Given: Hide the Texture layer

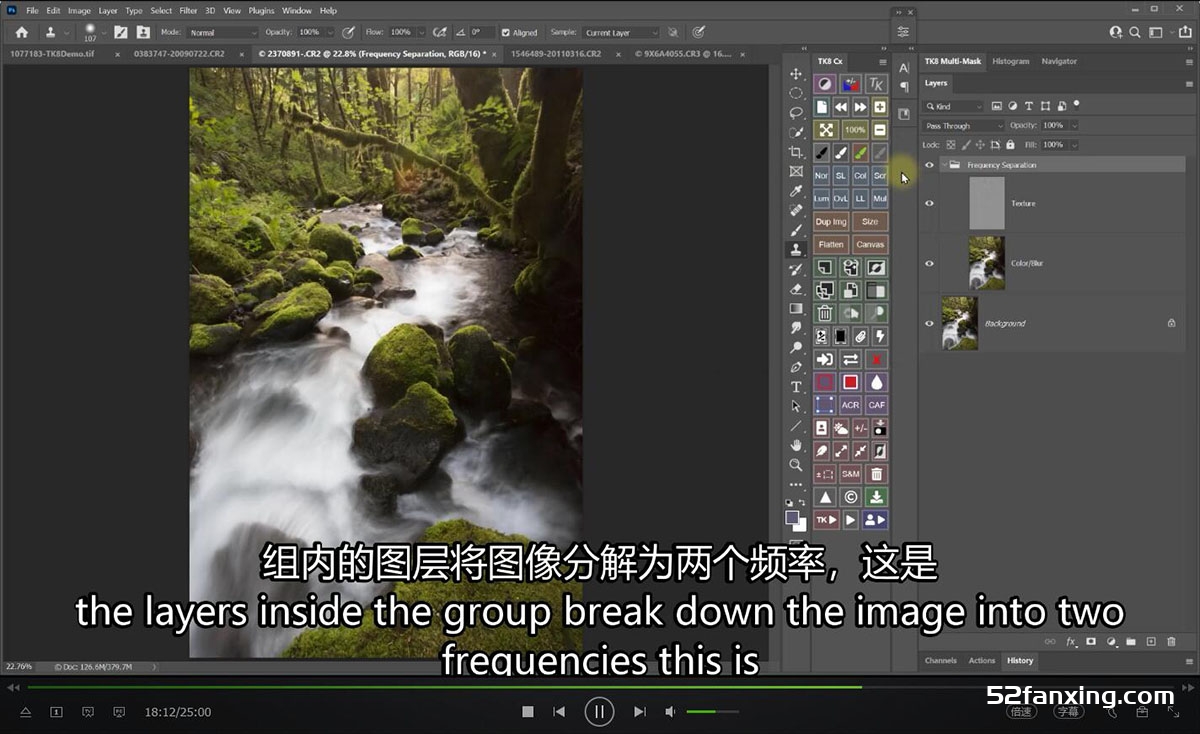Looking at the screenshot, I should pos(930,203).
